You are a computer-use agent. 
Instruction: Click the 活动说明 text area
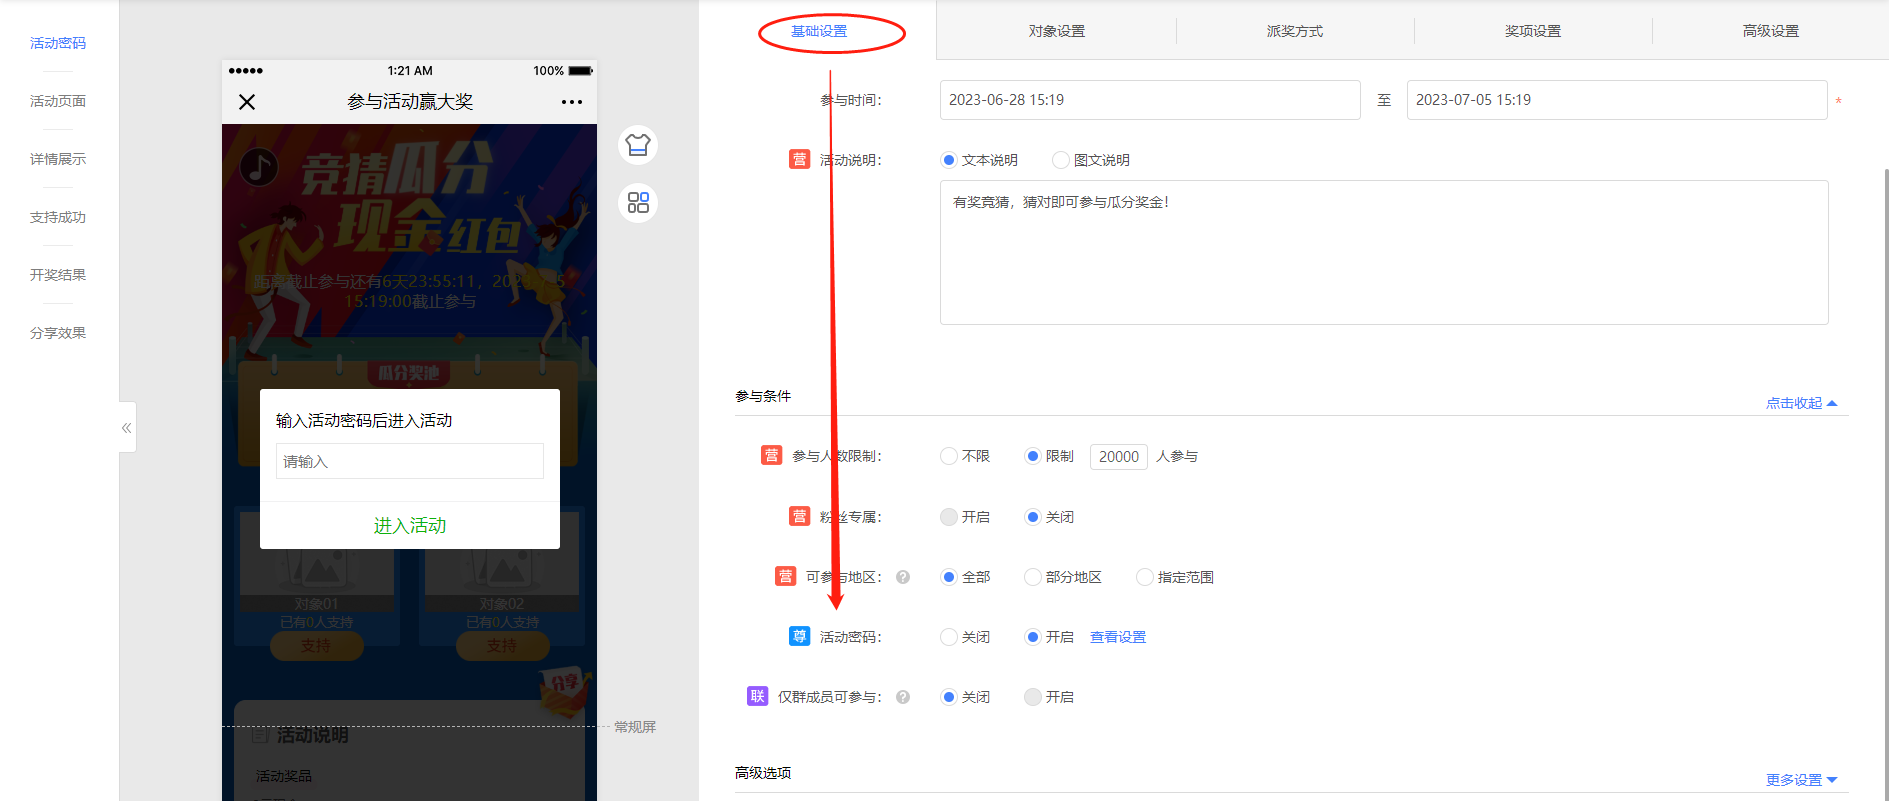pyautogui.click(x=1384, y=252)
